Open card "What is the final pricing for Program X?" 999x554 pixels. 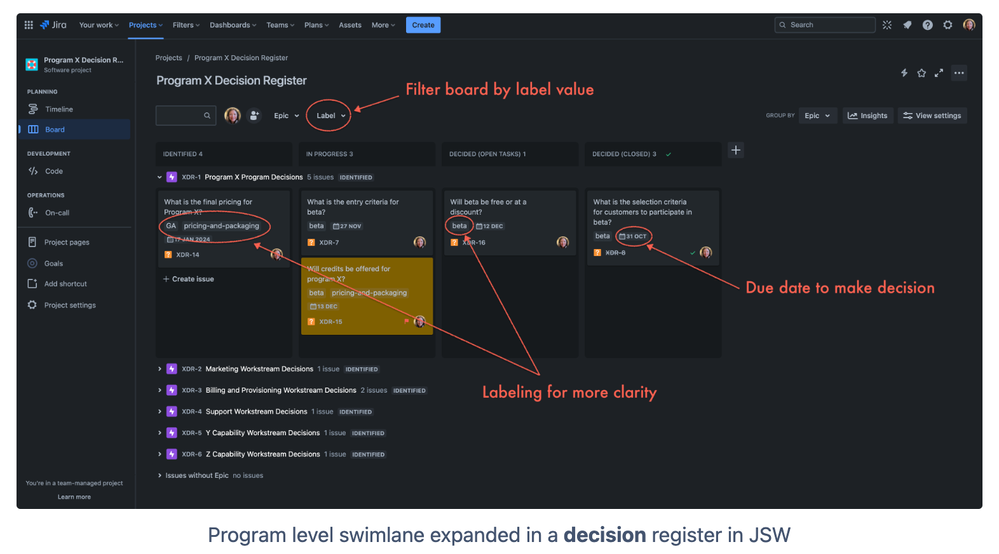point(223,228)
